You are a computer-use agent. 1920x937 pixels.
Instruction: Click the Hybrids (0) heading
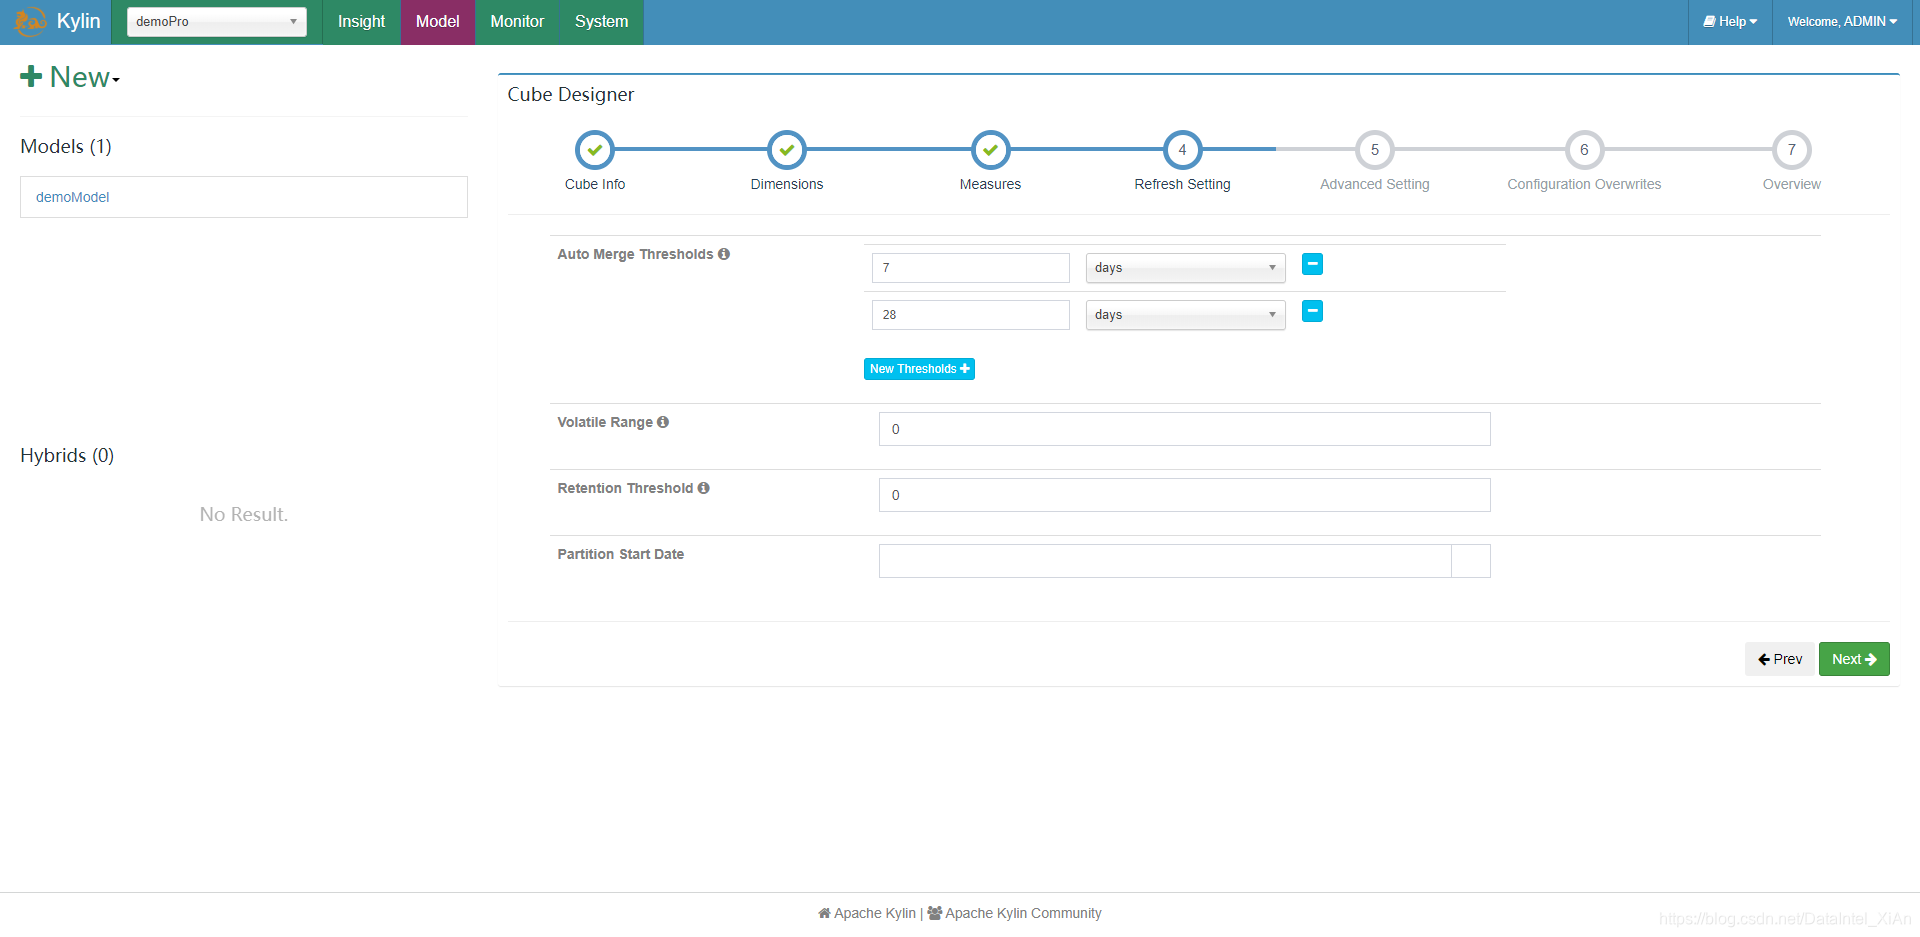(67, 455)
